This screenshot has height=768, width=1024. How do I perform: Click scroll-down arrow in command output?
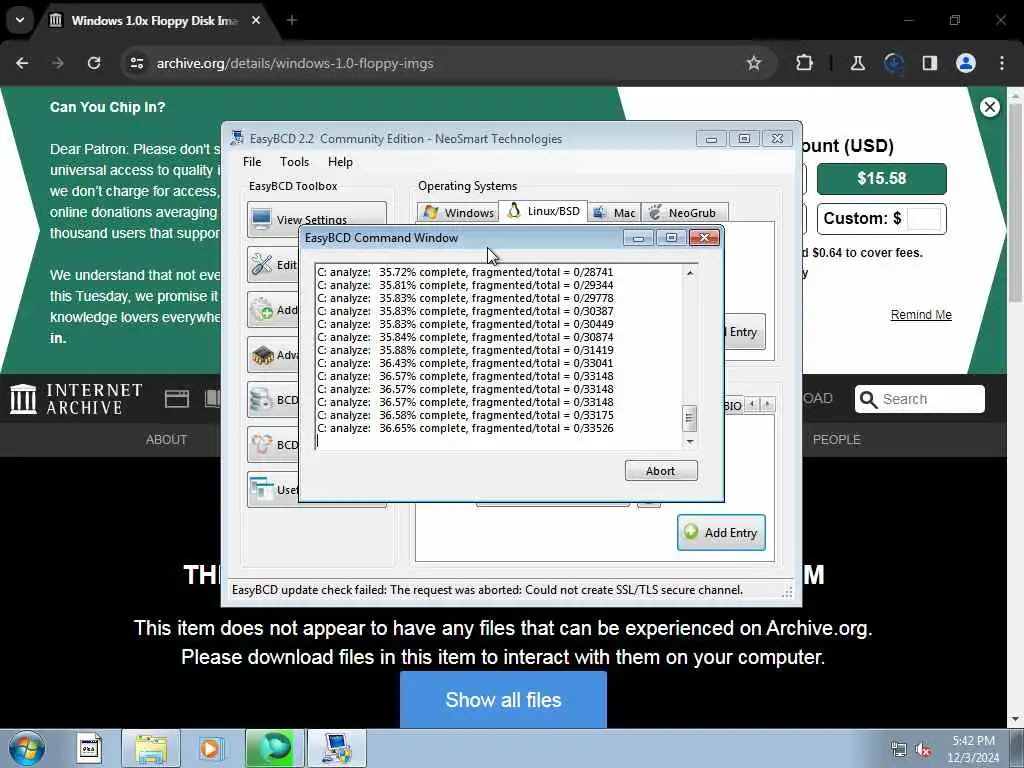(x=690, y=442)
